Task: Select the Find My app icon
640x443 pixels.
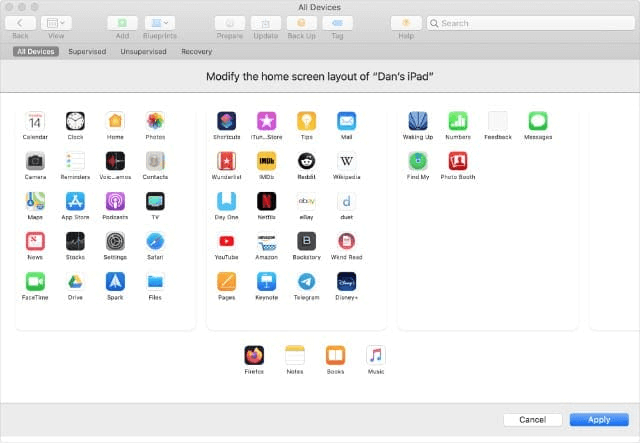Action: tap(417, 160)
